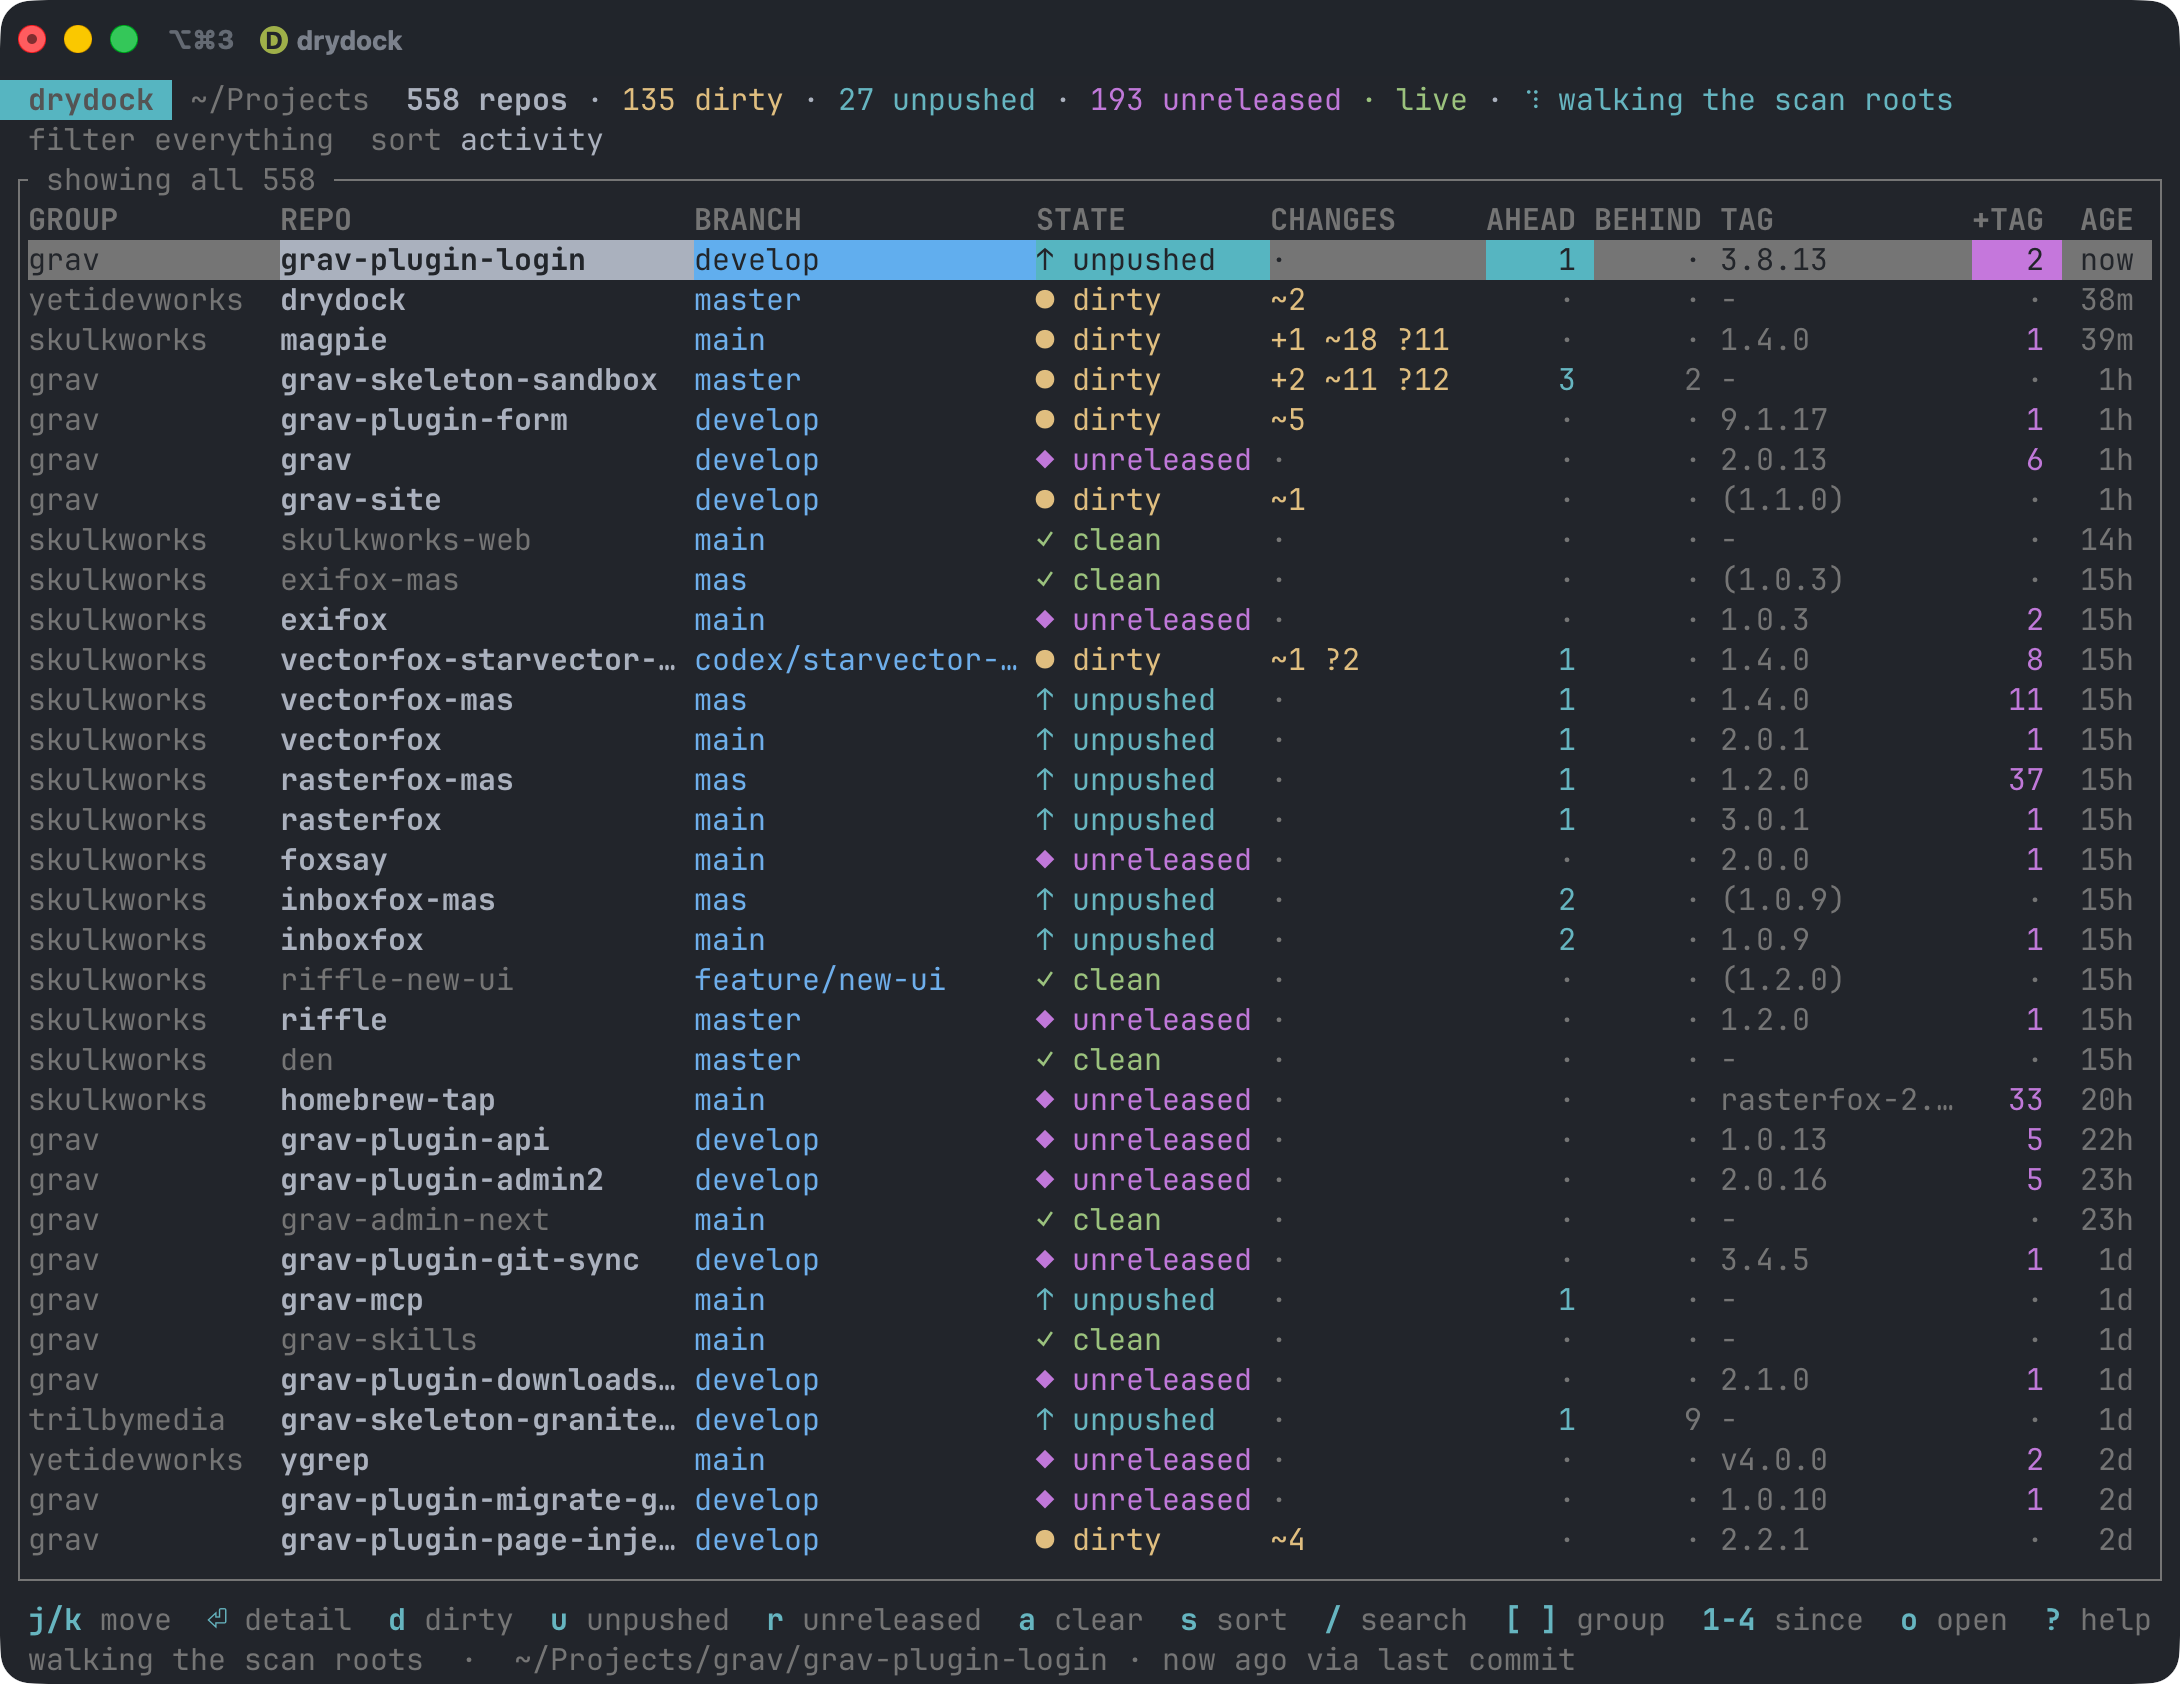Click tag '3.8.13' on selected row

[x=1774, y=260]
